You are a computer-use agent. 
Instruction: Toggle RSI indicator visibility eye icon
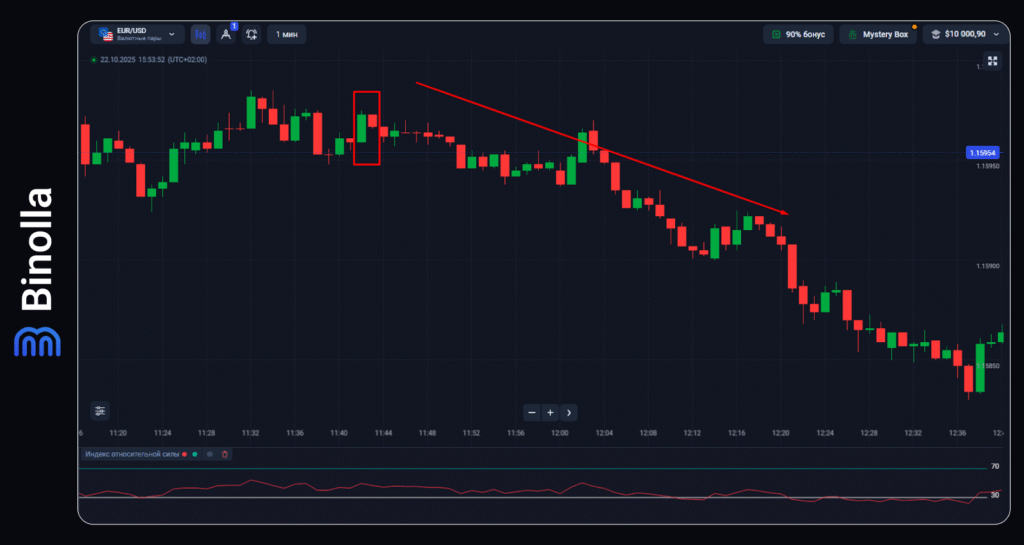click(x=209, y=454)
